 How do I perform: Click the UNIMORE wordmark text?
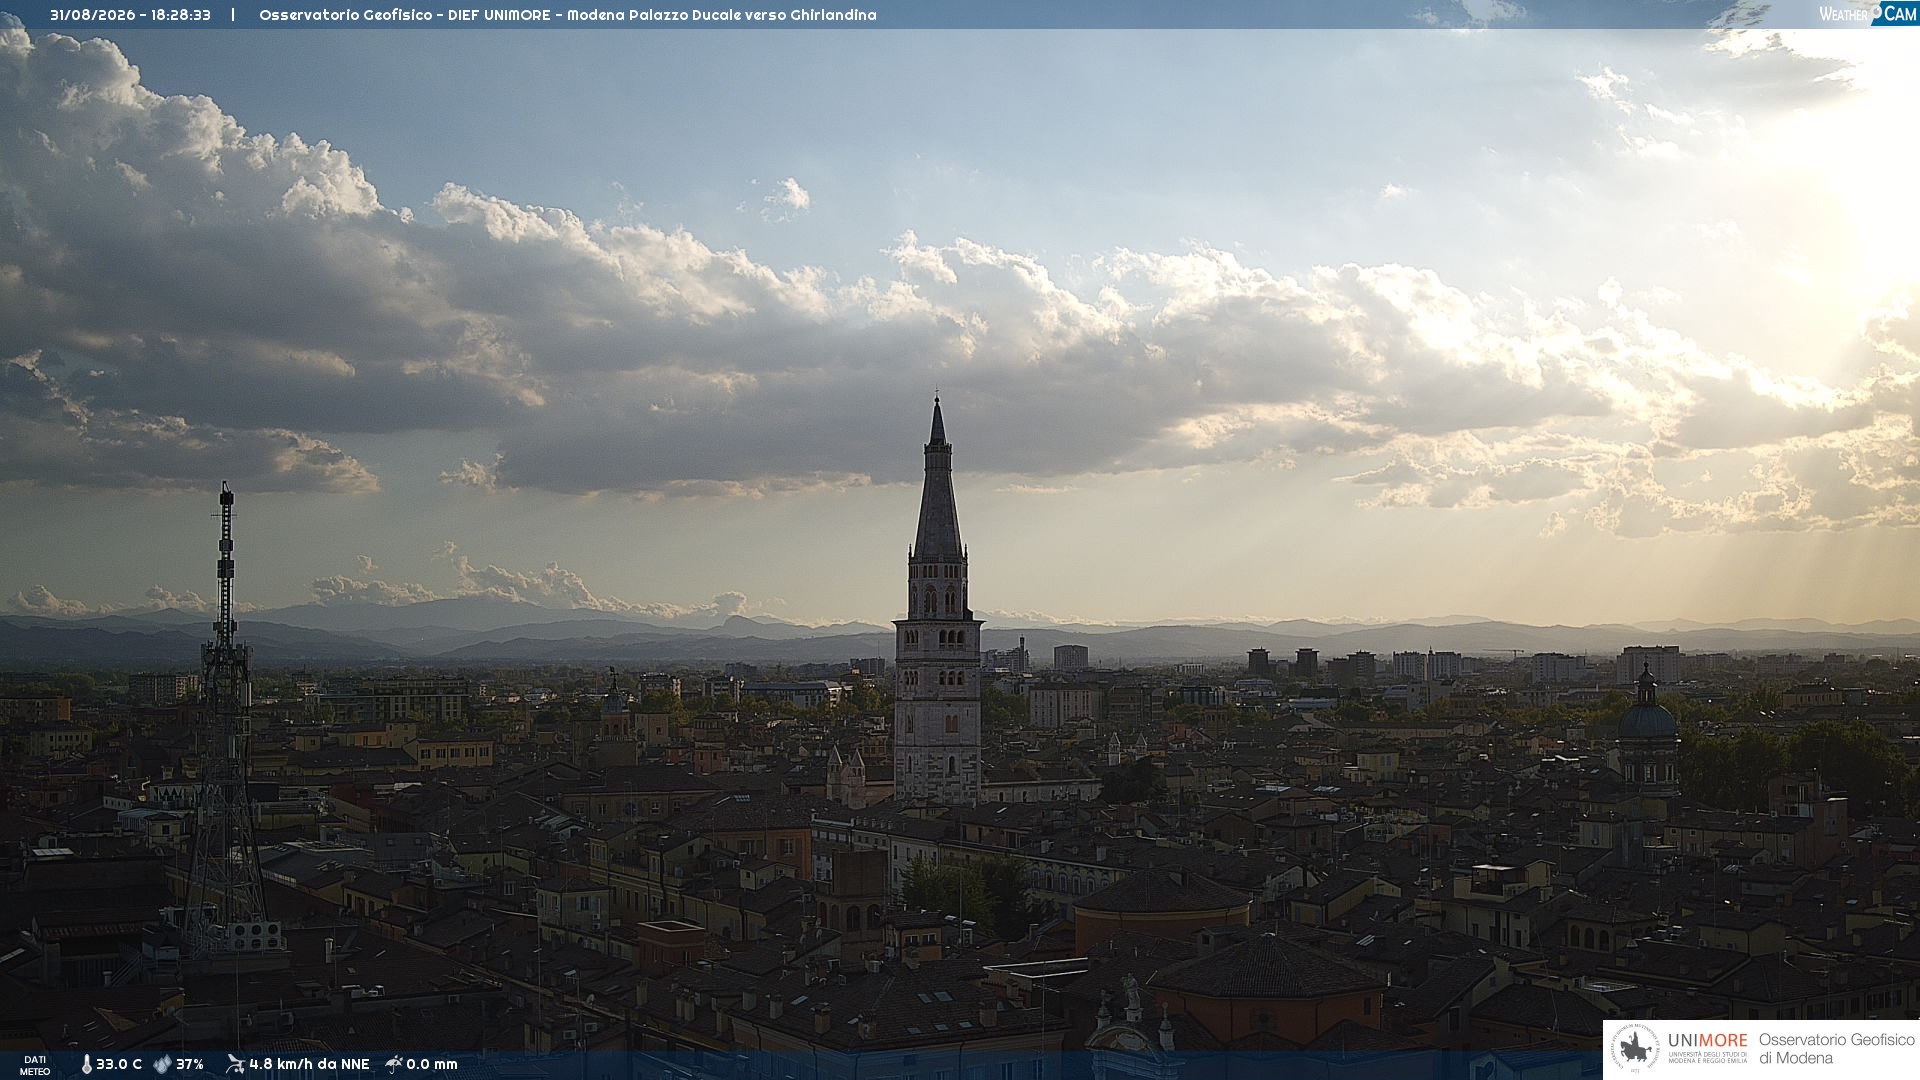pos(1708,1041)
